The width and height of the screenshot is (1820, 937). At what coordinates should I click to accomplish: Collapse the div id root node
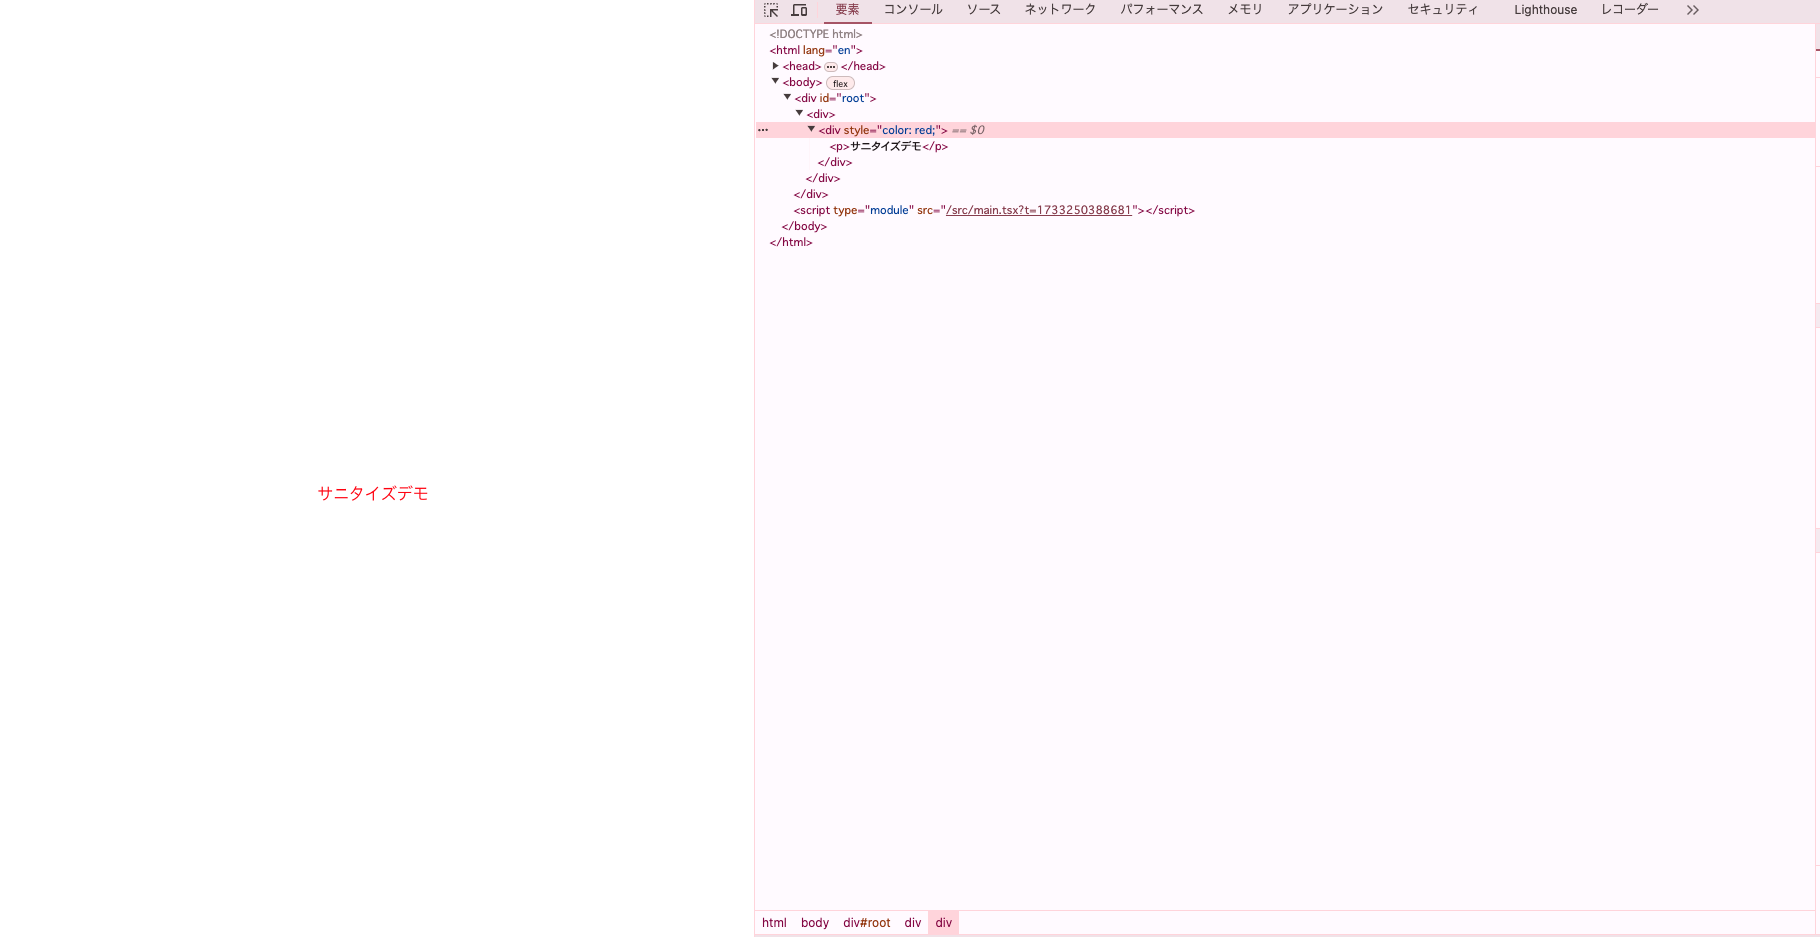[x=787, y=97]
